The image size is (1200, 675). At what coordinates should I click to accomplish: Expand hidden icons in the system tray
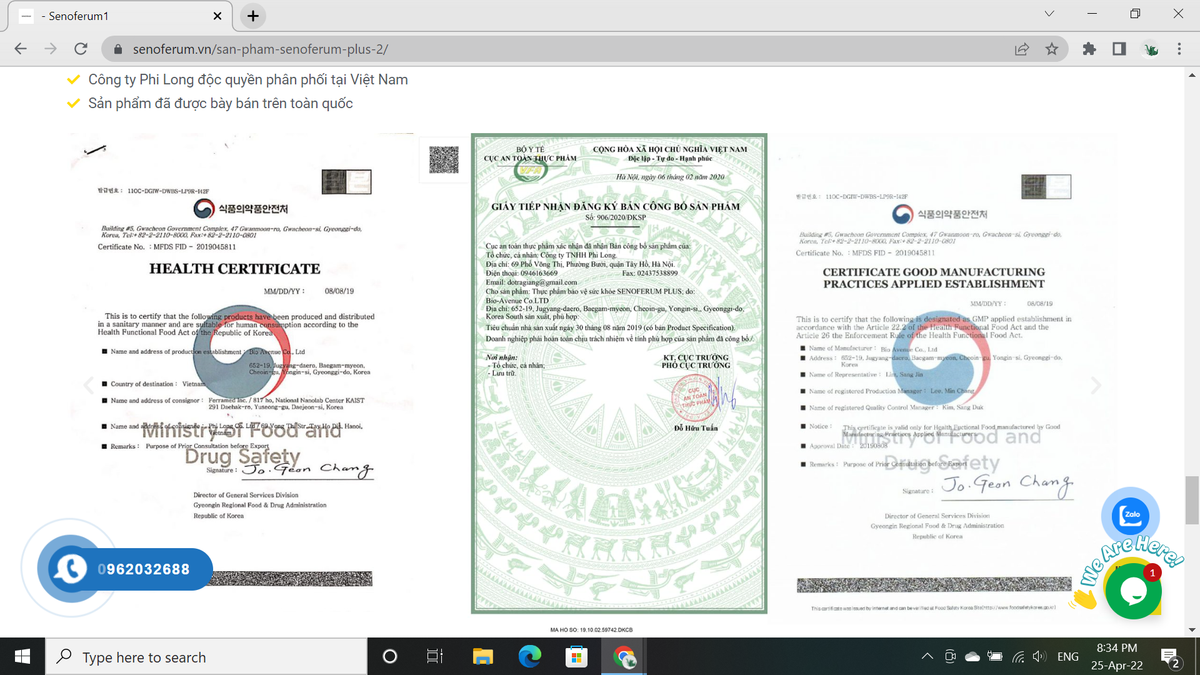(927, 656)
